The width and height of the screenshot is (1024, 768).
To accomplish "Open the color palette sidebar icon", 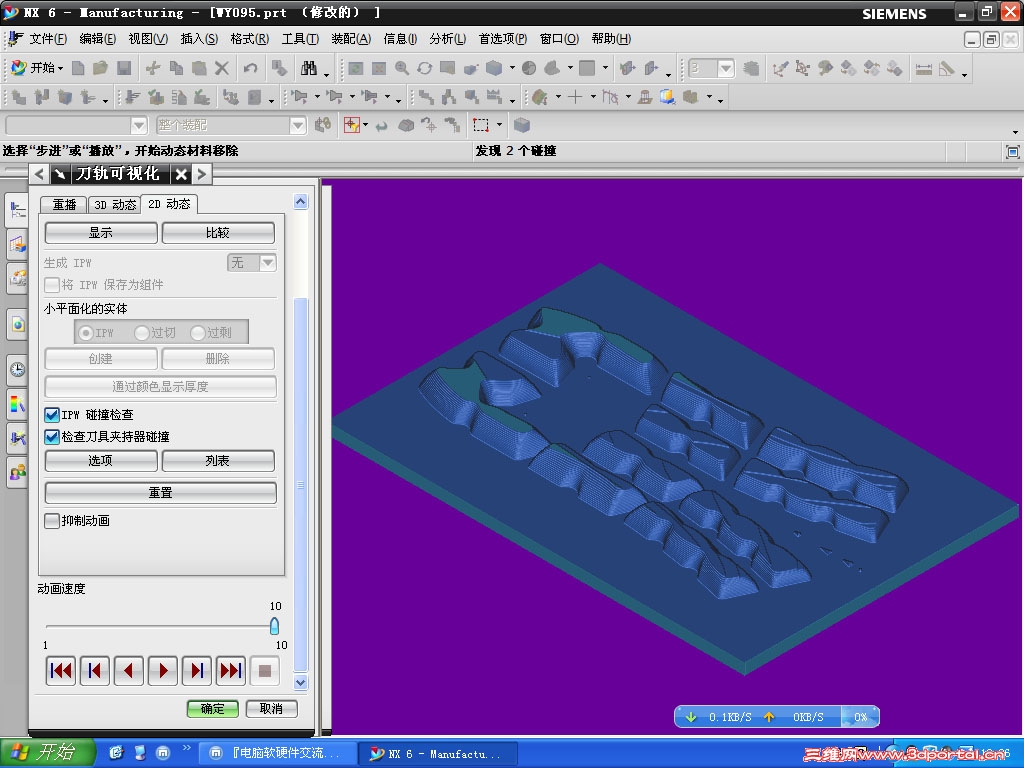I will [18, 404].
